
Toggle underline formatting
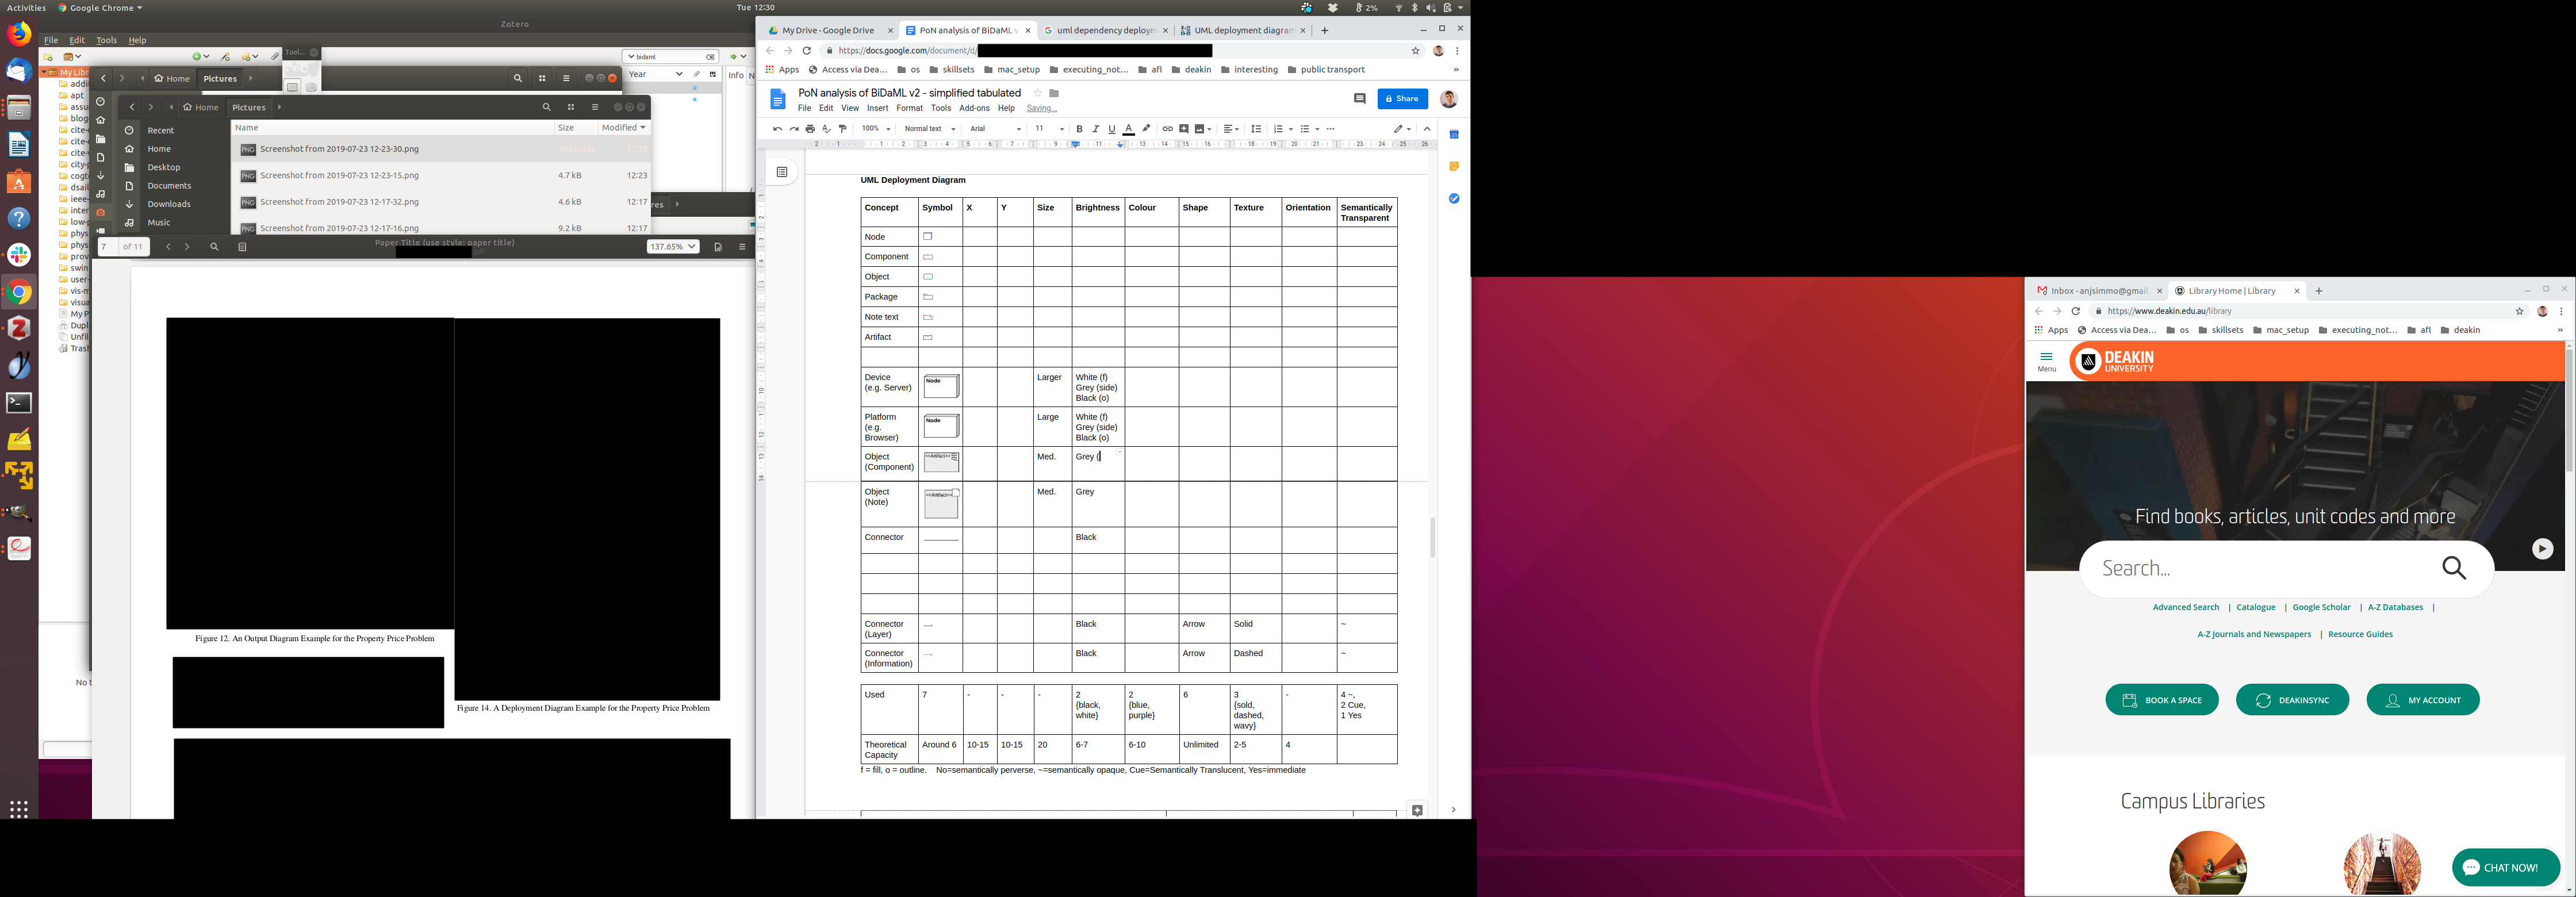tap(1111, 129)
